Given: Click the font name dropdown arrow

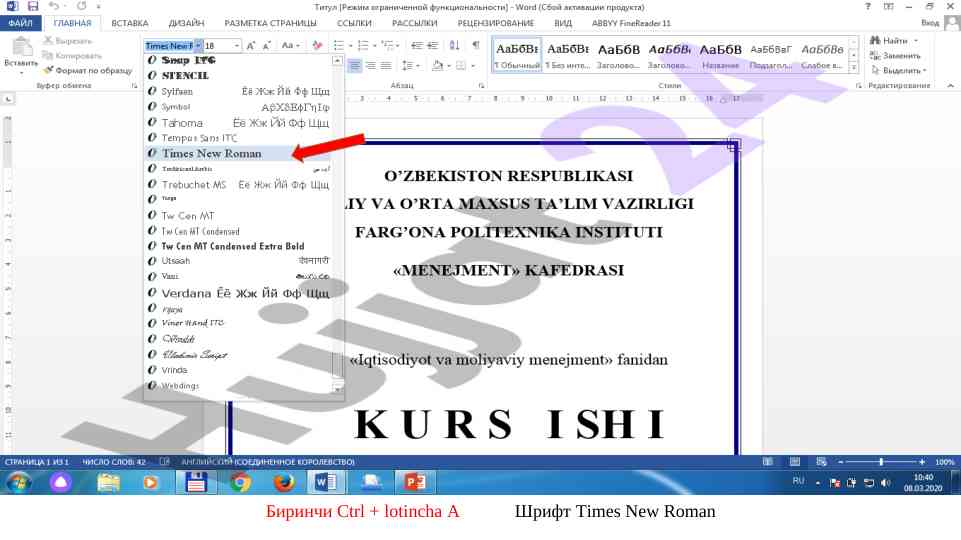Looking at the screenshot, I should (x=198, y=46).
